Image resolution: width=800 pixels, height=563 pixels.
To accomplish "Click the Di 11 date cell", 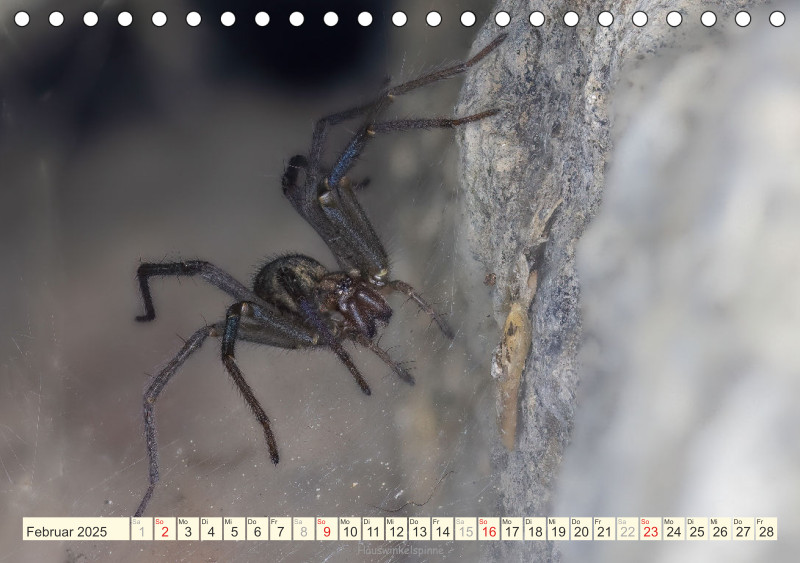I will point(373,529).
